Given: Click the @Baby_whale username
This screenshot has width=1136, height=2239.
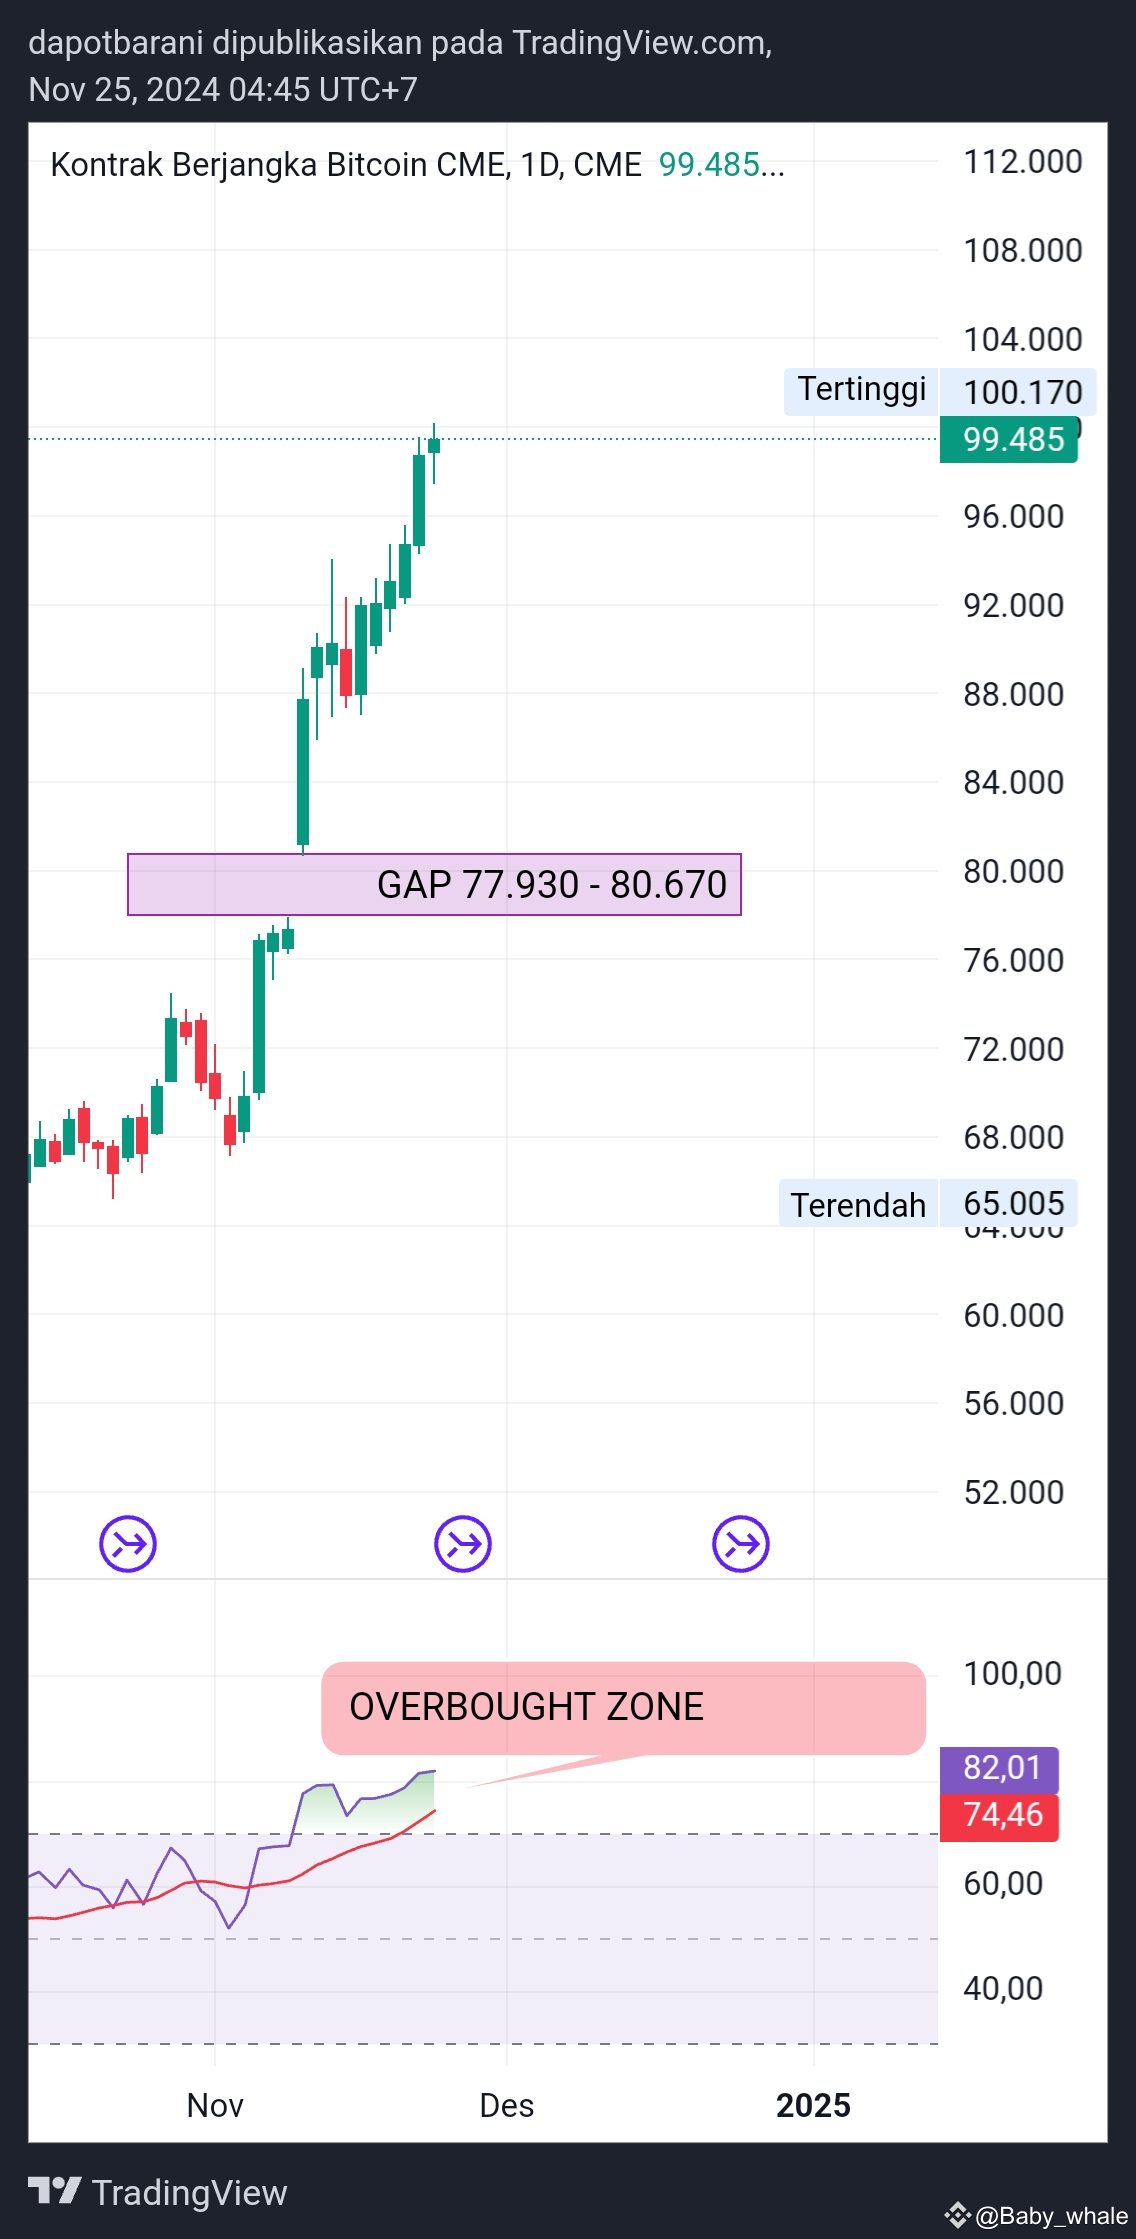Looking at the screenshot, I should pyautogui.click(x=1051, y=2216).
